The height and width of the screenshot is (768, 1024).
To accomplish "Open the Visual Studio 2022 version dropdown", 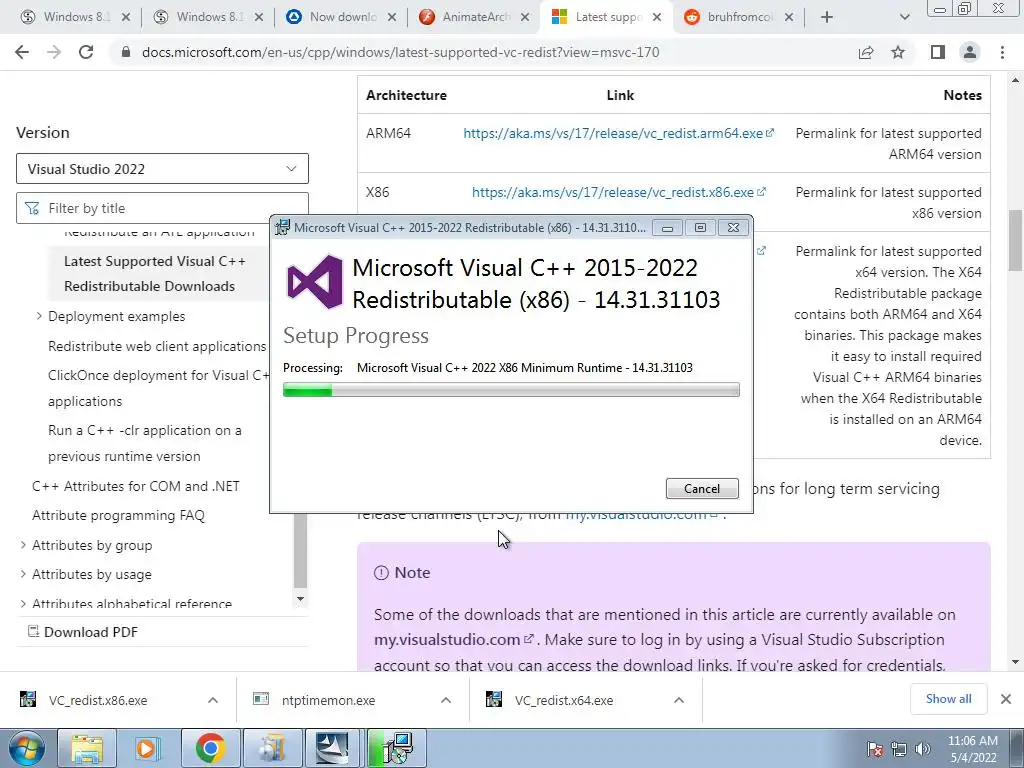I will (162, 168).
